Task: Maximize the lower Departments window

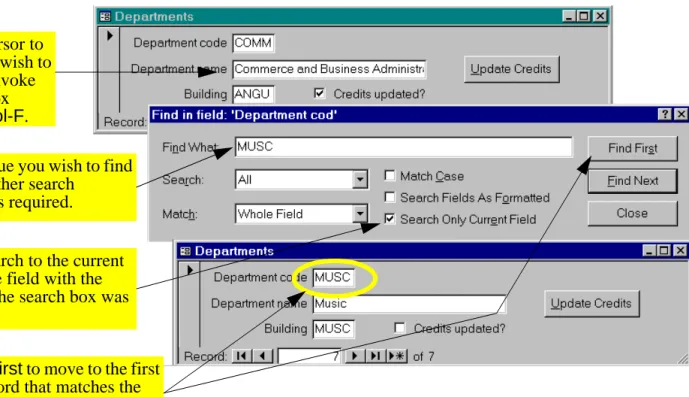Action: (x=664, y=251)
